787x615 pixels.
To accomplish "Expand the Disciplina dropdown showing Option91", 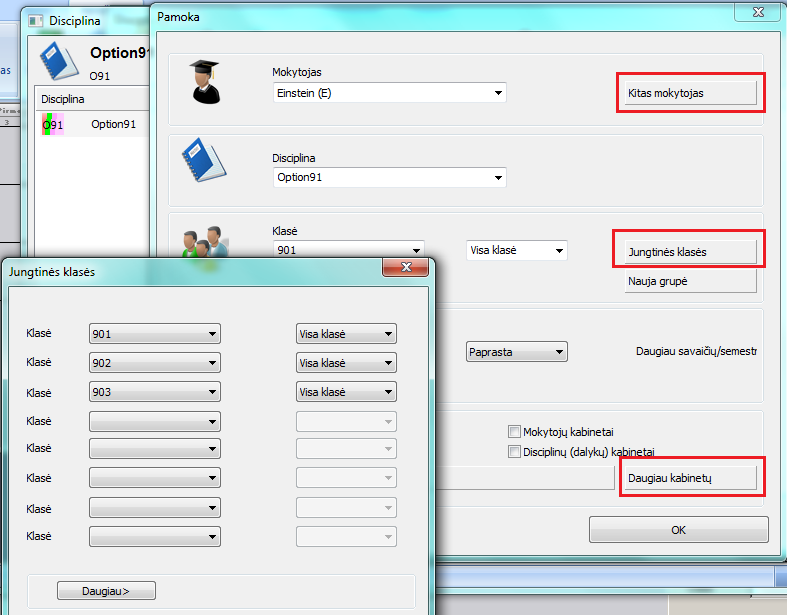I will pyautogui.click(x=390, y=178).
